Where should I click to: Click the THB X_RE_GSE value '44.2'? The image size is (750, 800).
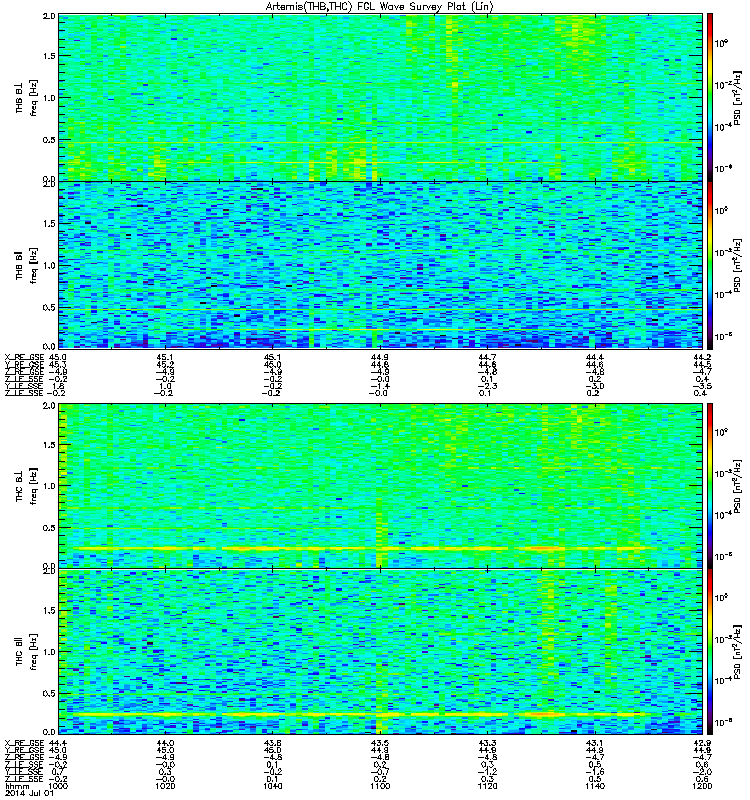702,357
